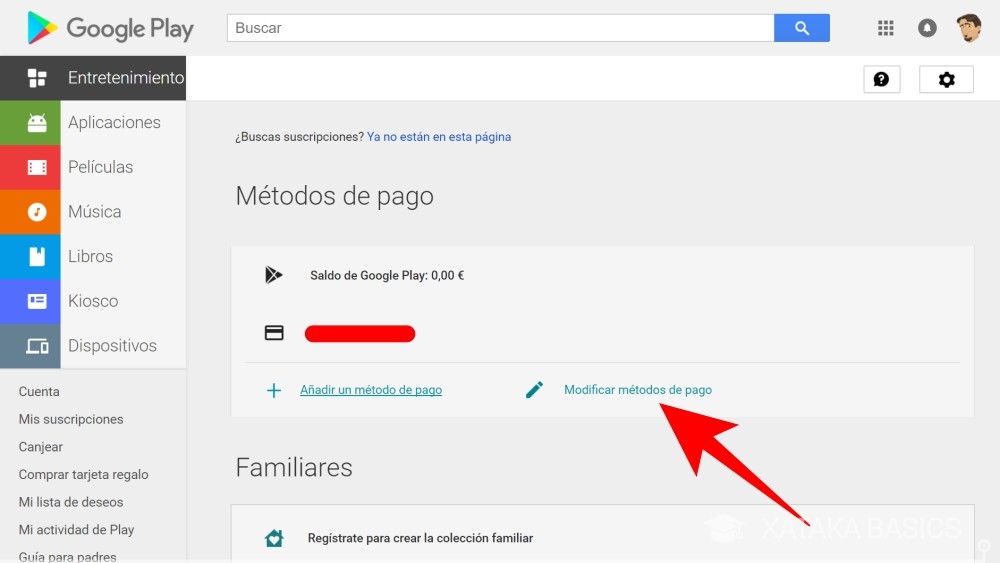This screenshot has width=1000, height=563.
Task: Open the Películas section
Action: 100,167
